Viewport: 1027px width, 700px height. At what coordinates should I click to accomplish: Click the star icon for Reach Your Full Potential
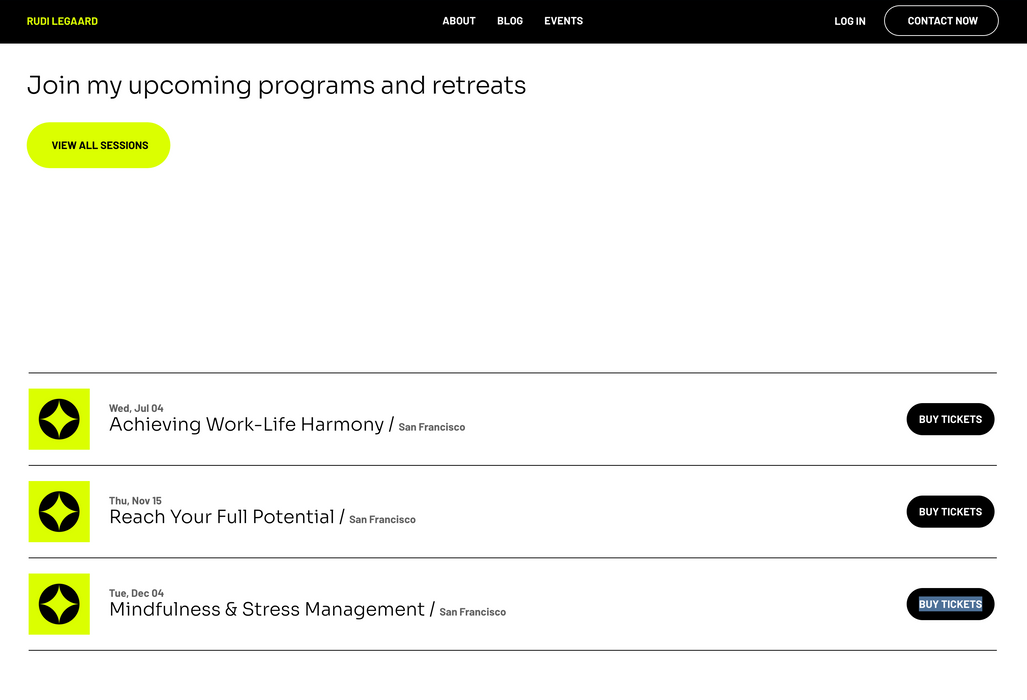pos(59,511)
